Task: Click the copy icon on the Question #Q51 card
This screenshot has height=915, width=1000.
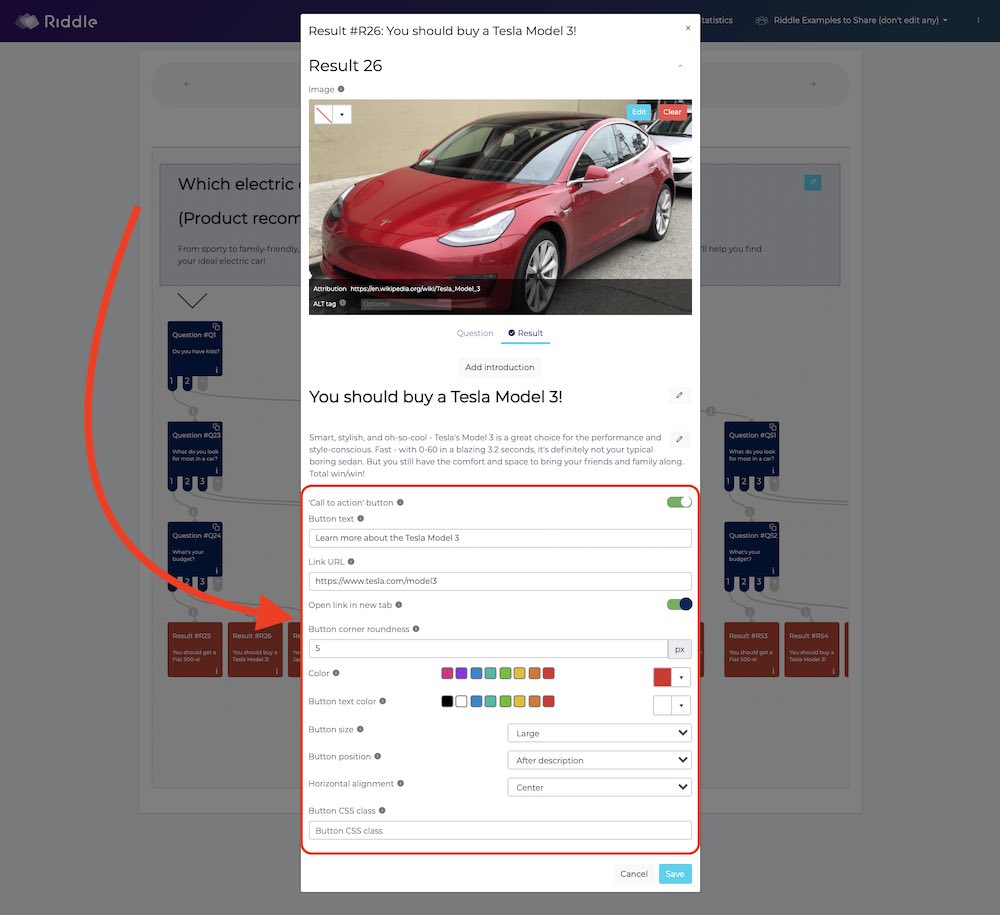Action: [x=773, y=427]
